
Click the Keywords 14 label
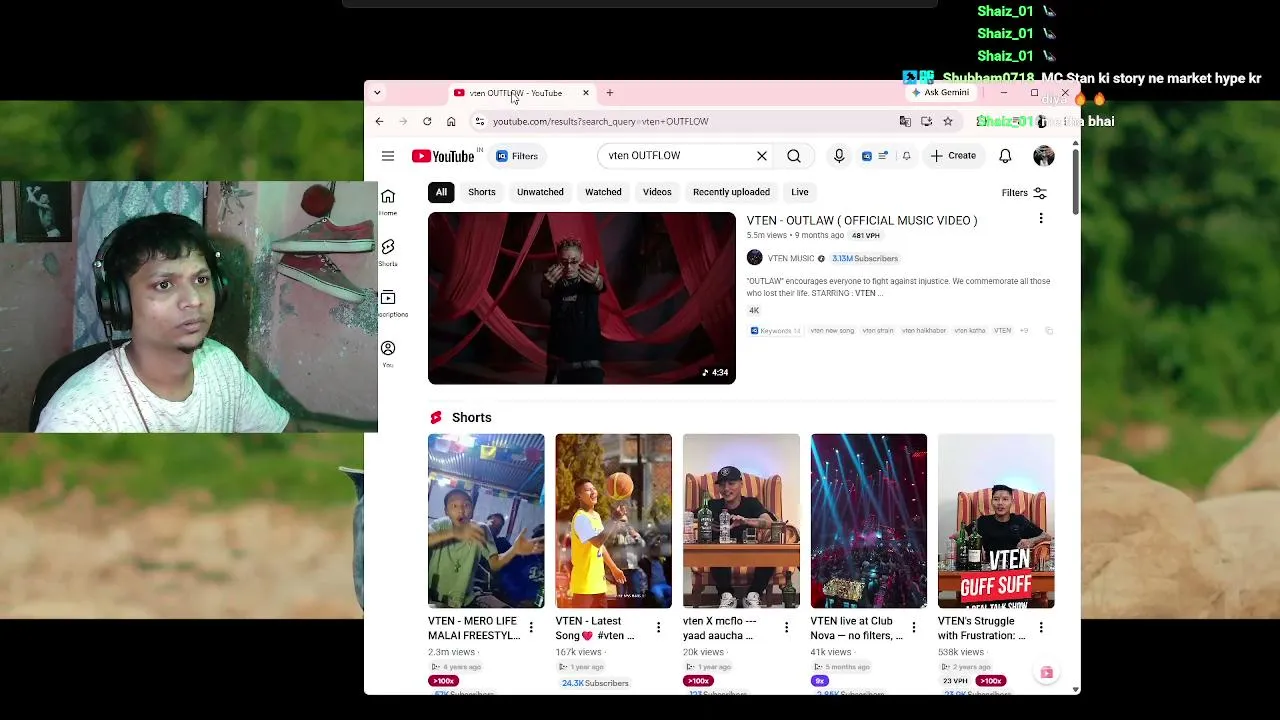click(776, 331)
